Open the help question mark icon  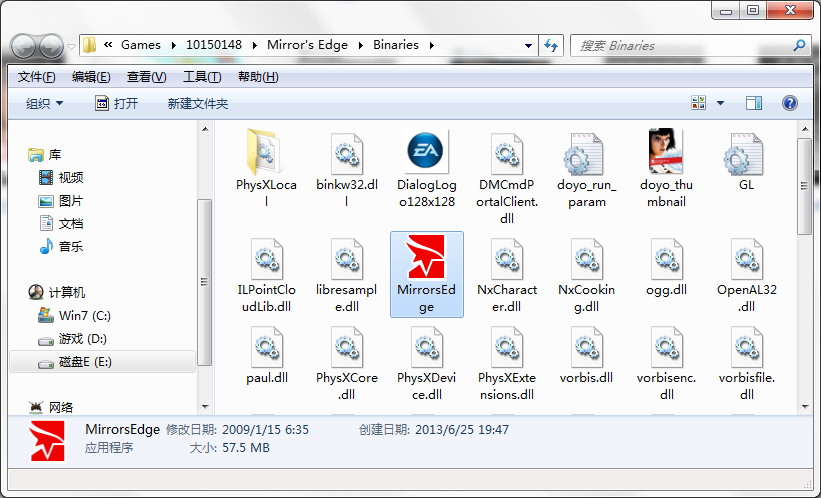point(790,103)
